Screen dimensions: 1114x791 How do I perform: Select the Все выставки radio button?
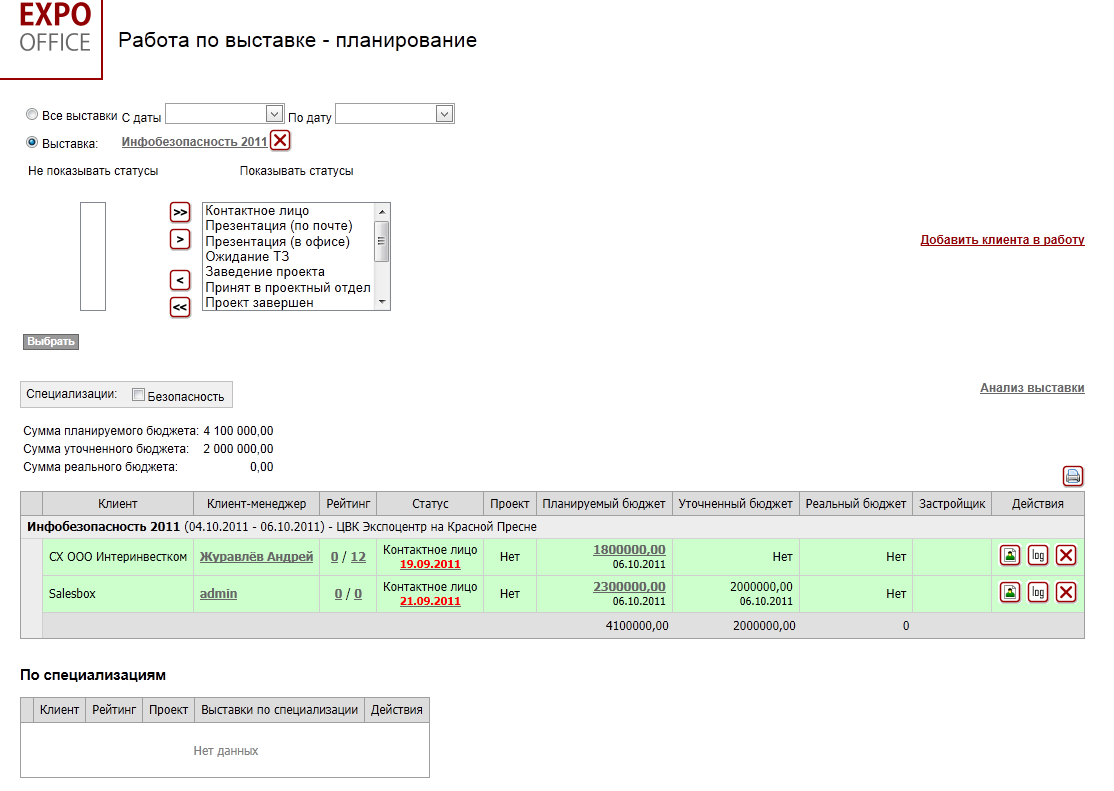click(32, 115)
